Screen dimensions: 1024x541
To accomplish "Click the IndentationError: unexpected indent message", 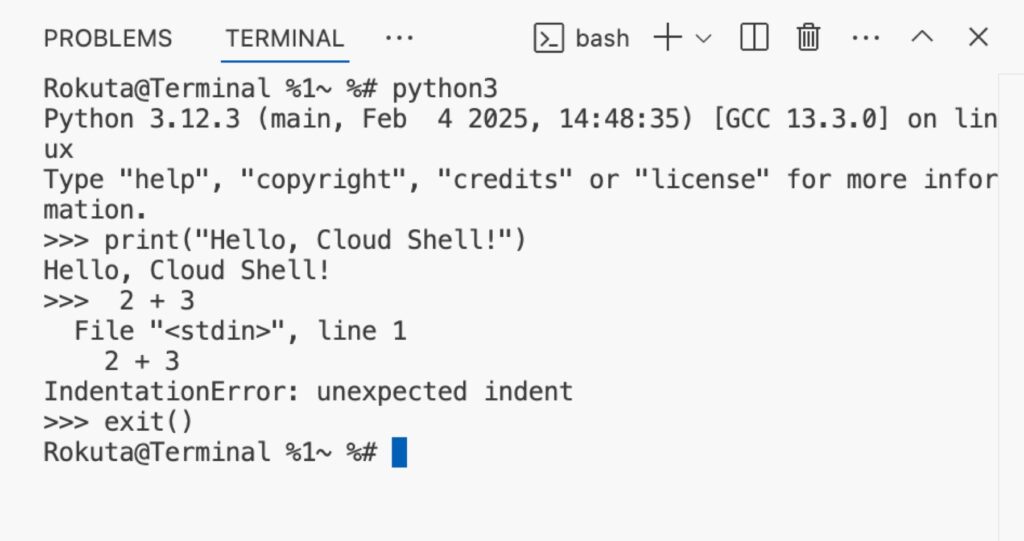I will click(x=308, y=391).
